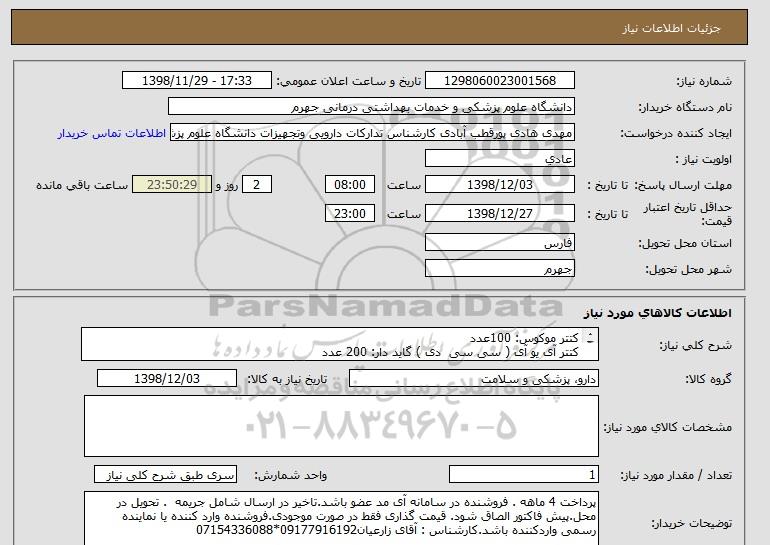The height and width of the screenshot is (545, 770).
Task: Click the request creator field مهدی هادی پورقطب آبادی
Action: [372, 133]
